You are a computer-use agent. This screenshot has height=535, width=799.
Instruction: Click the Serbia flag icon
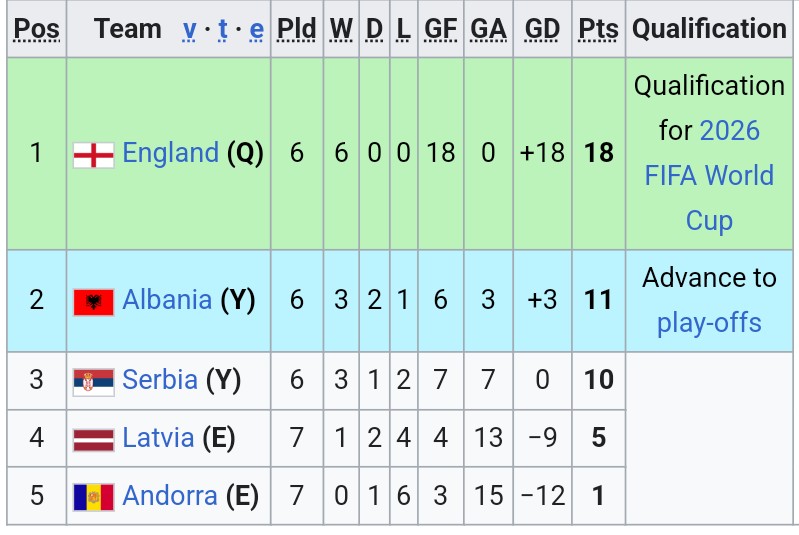(93, 381)
